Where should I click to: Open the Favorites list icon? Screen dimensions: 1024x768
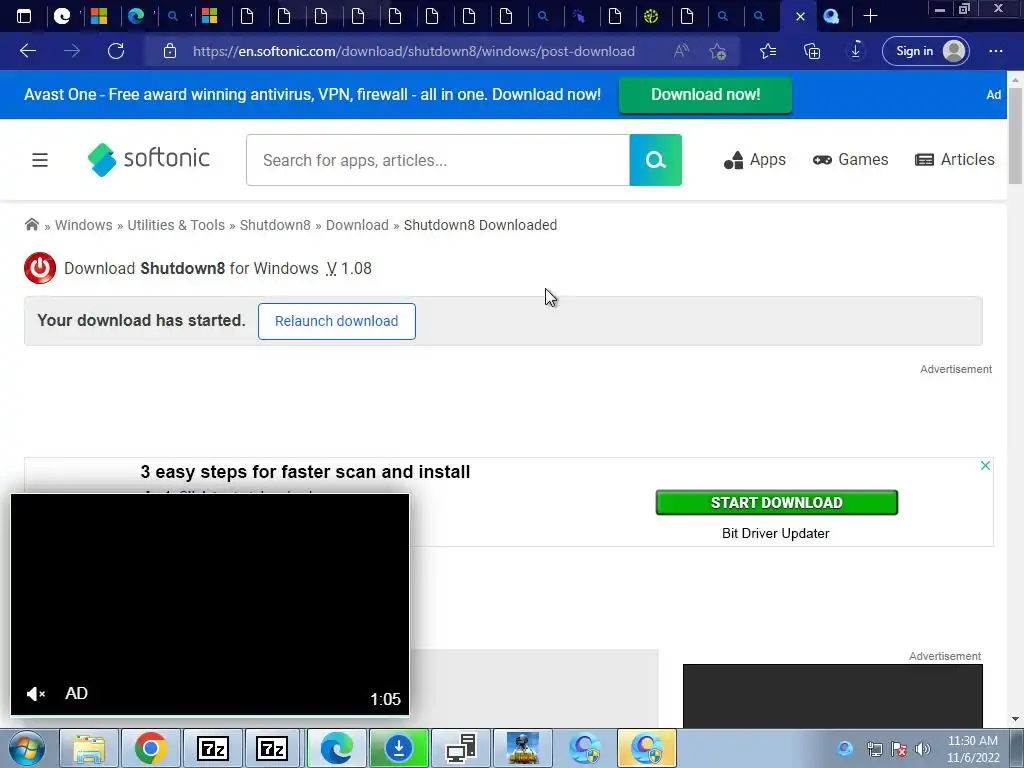(x=768, y=51)
